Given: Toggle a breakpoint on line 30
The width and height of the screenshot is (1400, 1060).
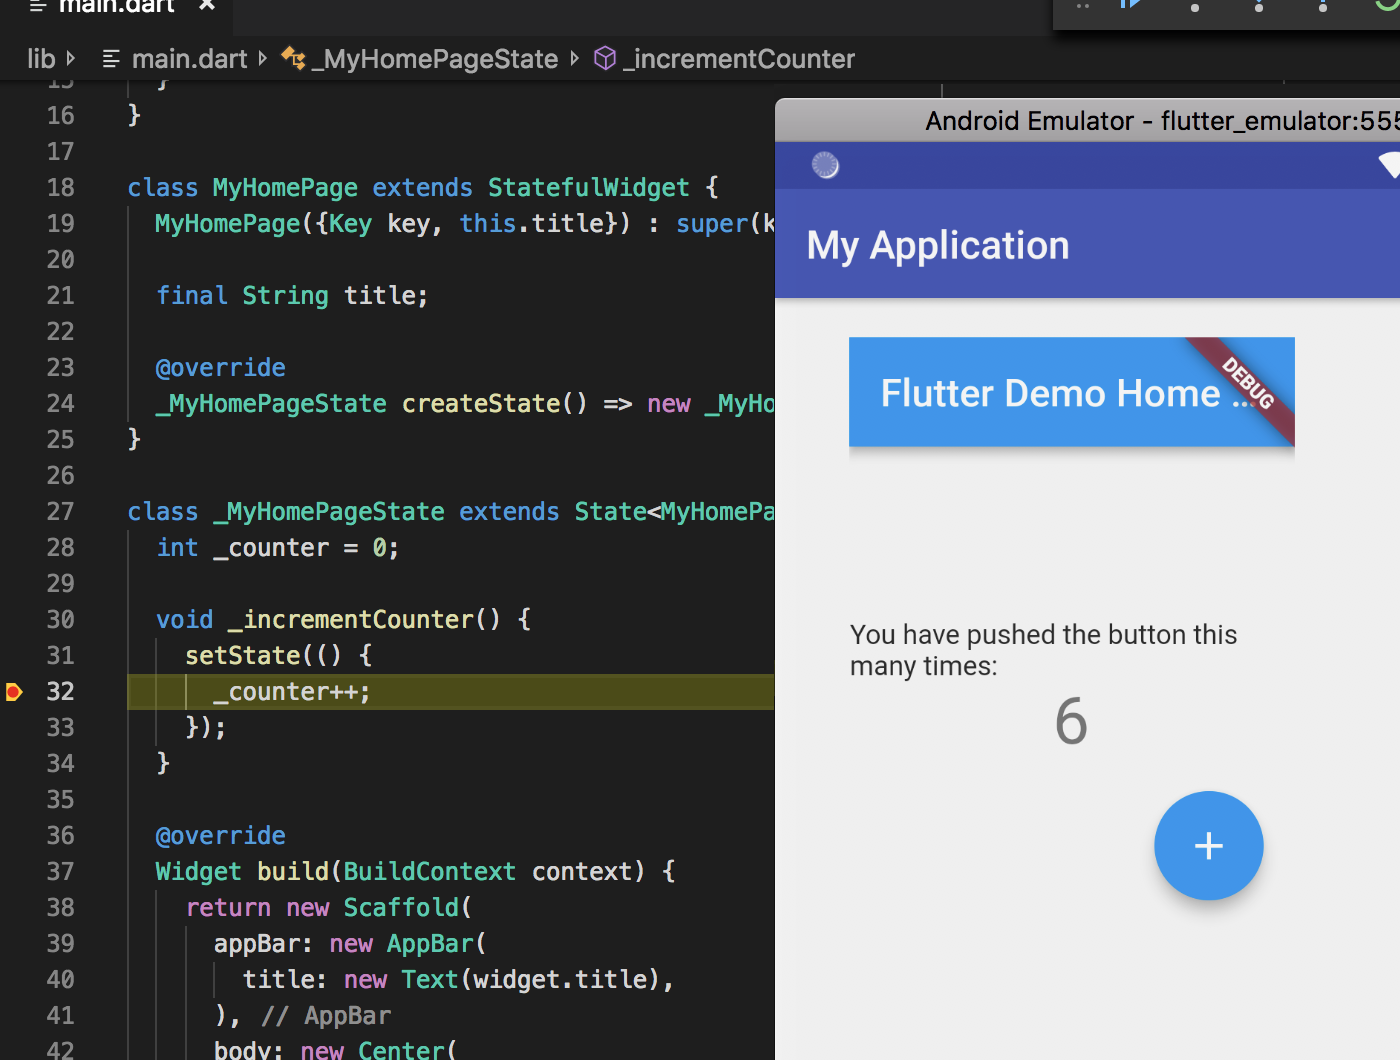Looking at the screenshot, I should (14, 619).
